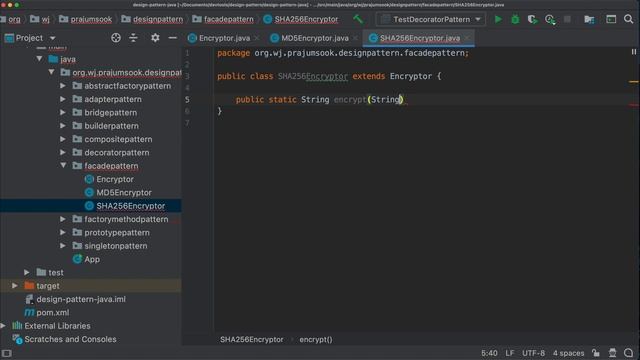This screenshot has height=360, width=640.
Task: Expand builderpattern package arrow
Action: [63, 126]
